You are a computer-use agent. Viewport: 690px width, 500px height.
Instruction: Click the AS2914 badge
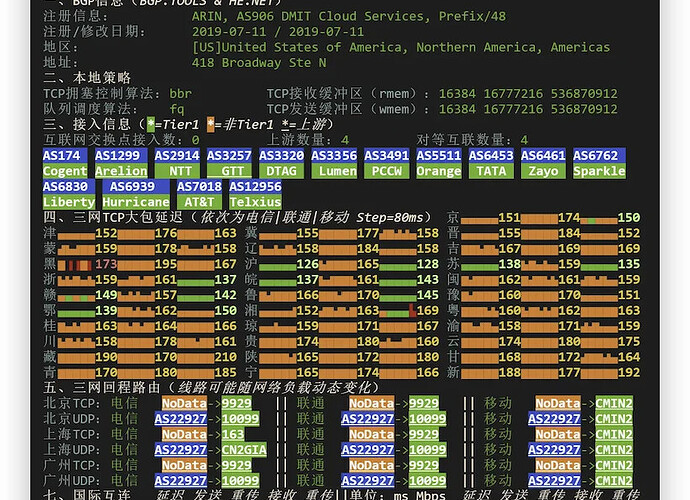click(177, 155)
